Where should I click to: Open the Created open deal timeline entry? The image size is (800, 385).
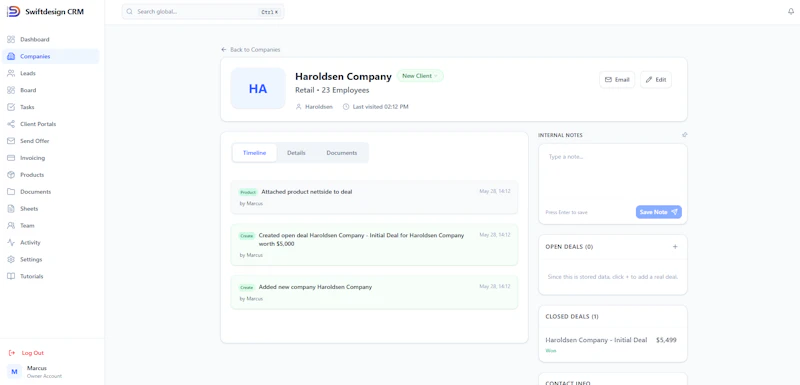[374, 245]
